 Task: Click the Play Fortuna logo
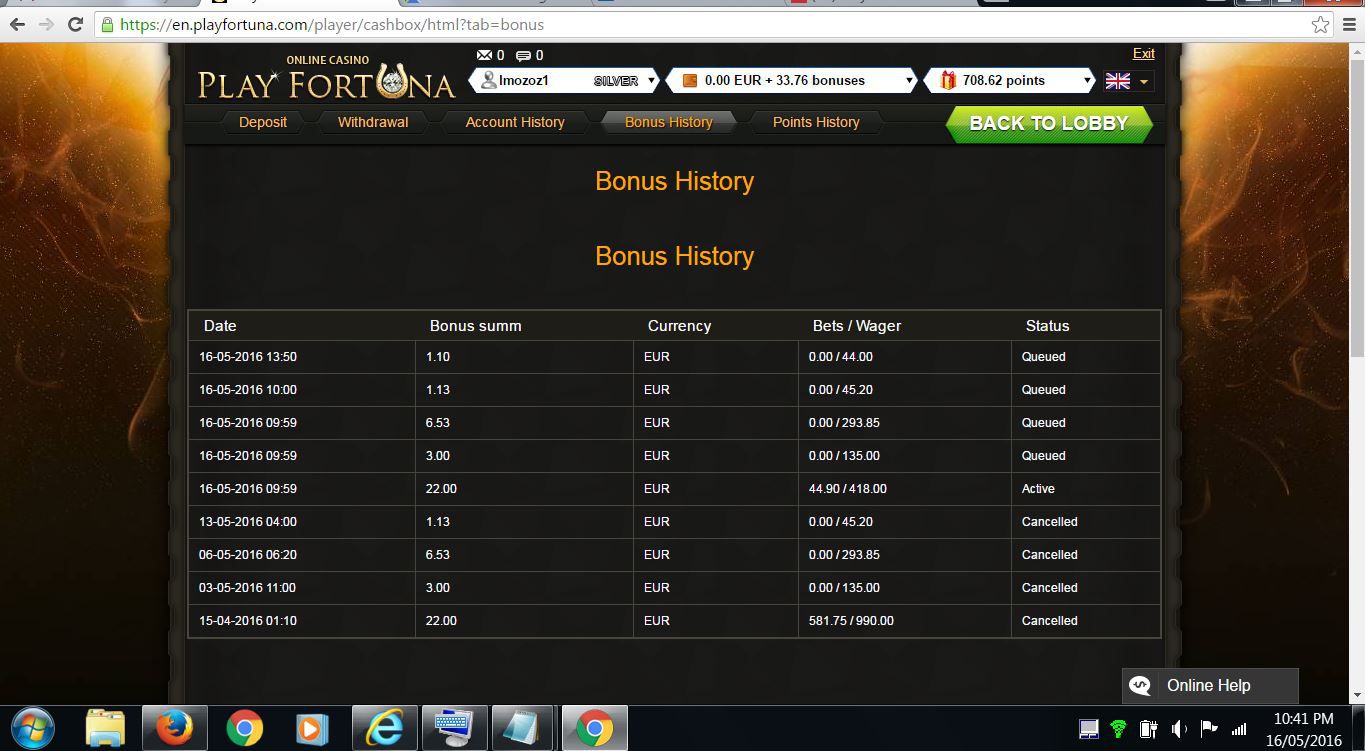pyautogui.click(x=326, y=78)
